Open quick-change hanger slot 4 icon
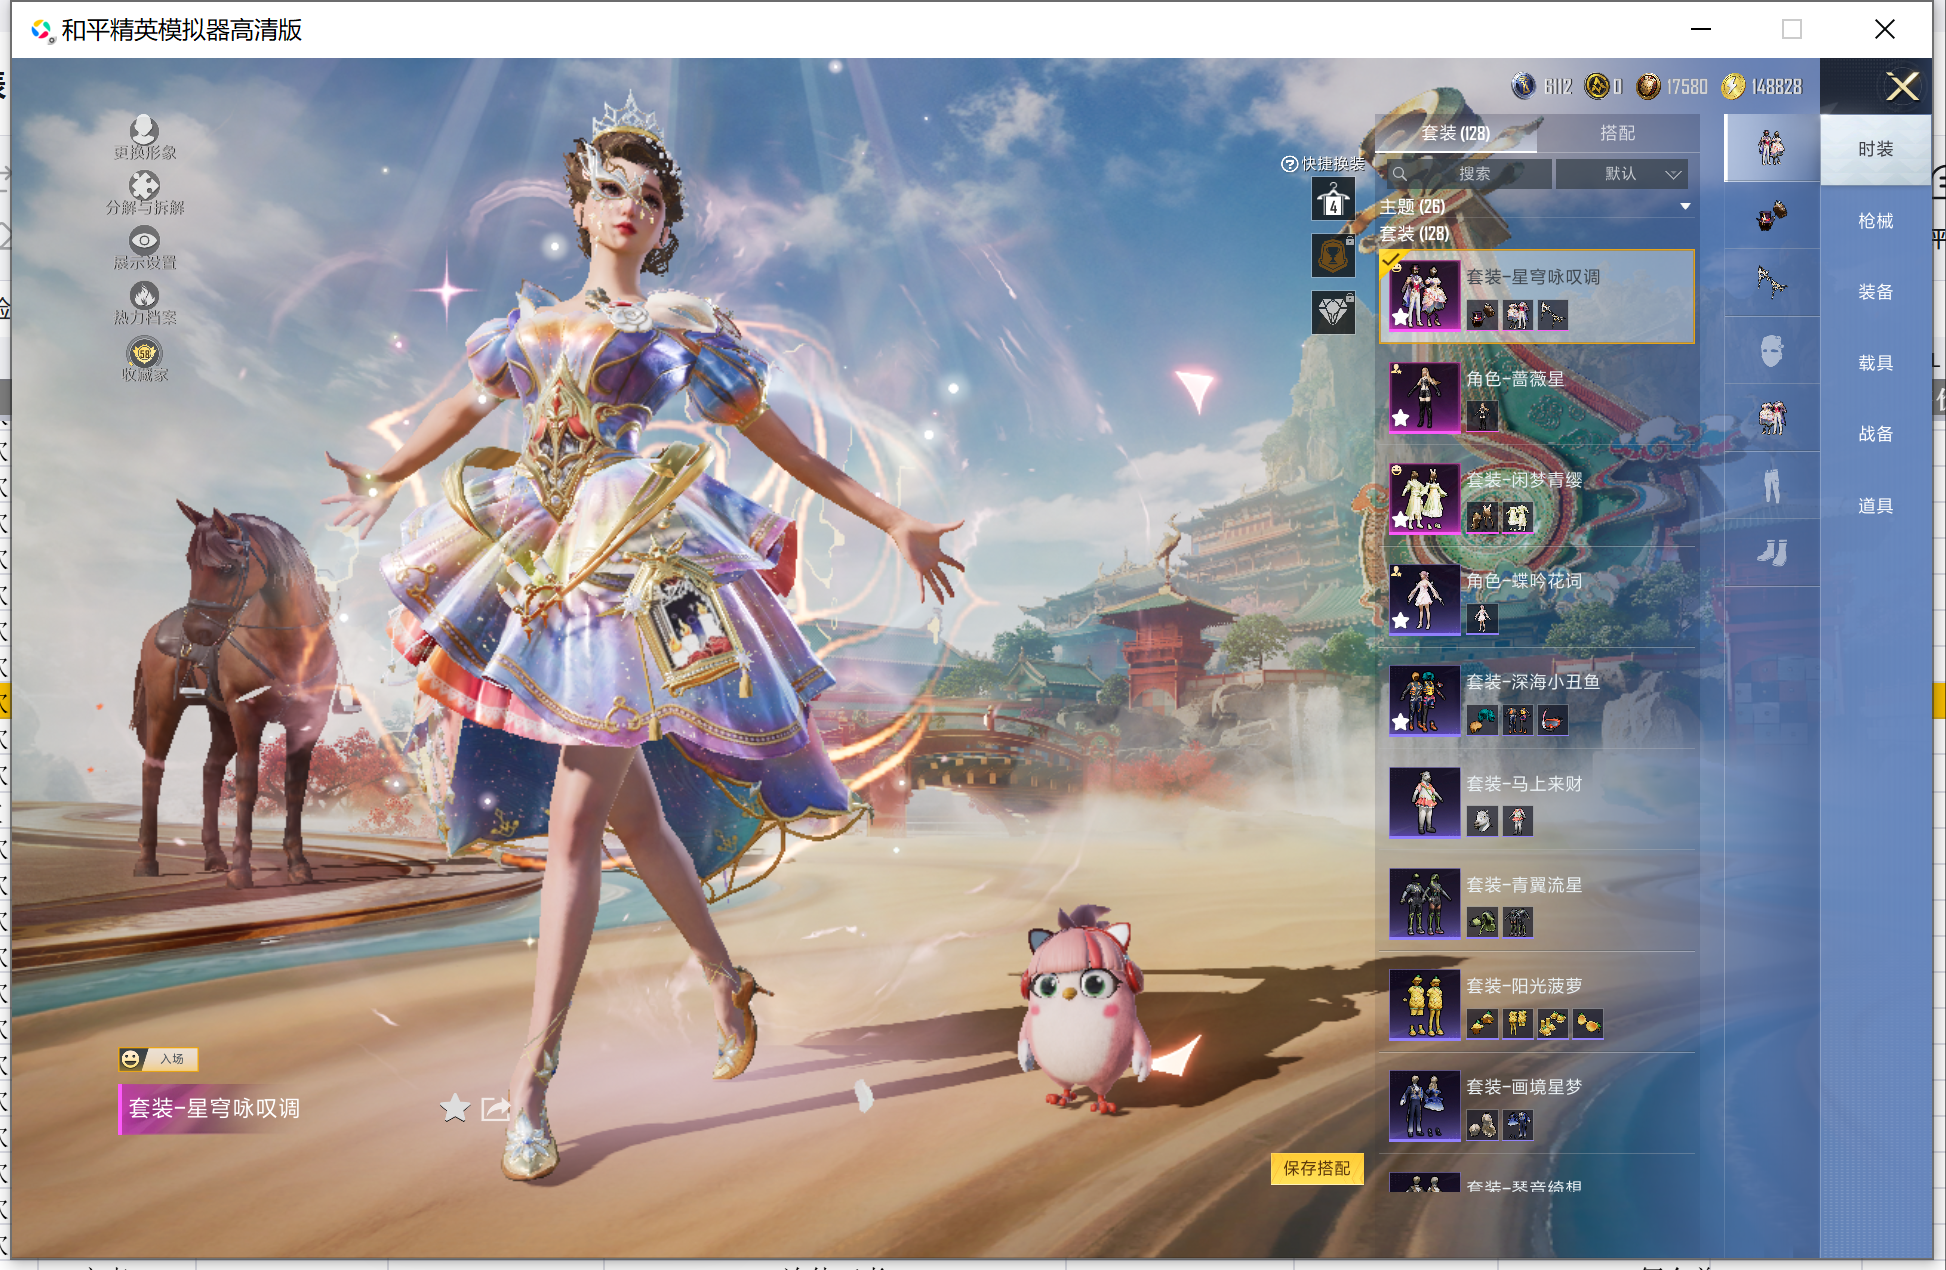 tap(1333, 201)
